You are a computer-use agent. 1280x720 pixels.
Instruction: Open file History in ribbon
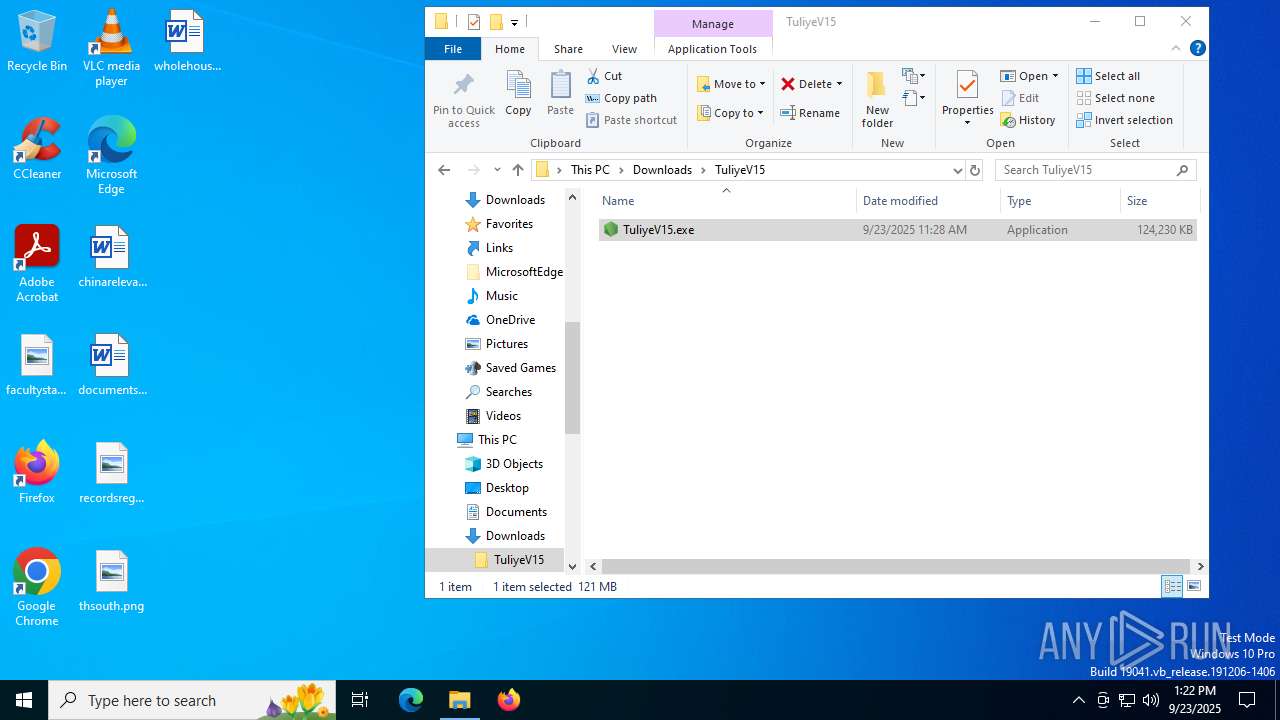(1028, 120)
